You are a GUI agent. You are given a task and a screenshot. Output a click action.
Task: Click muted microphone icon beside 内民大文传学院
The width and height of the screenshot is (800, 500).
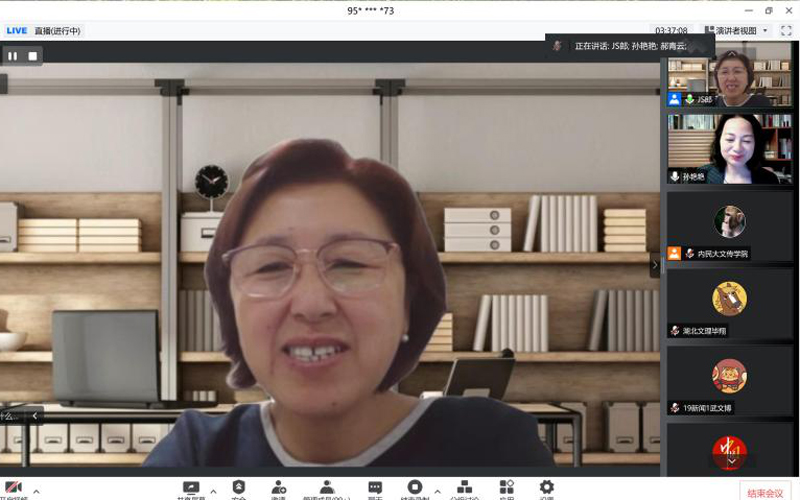coord(689,253)
